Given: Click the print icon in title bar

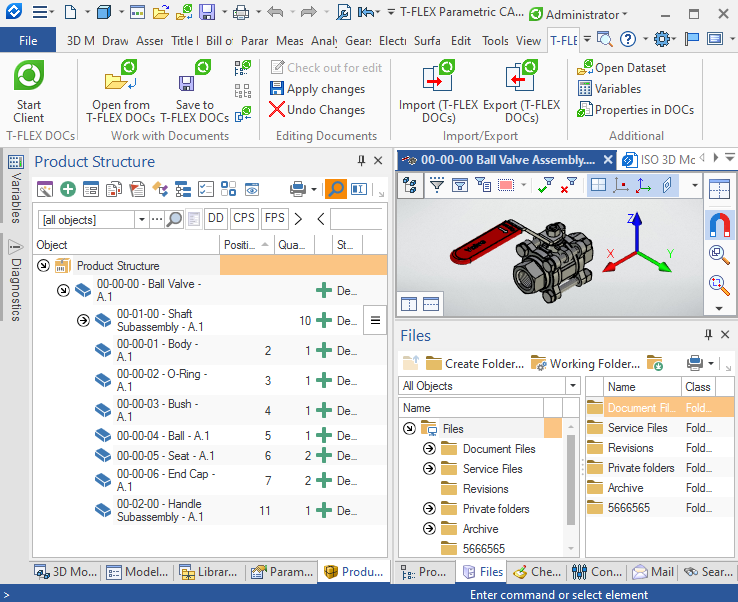Looking at the screenshot, I should 241,12.
